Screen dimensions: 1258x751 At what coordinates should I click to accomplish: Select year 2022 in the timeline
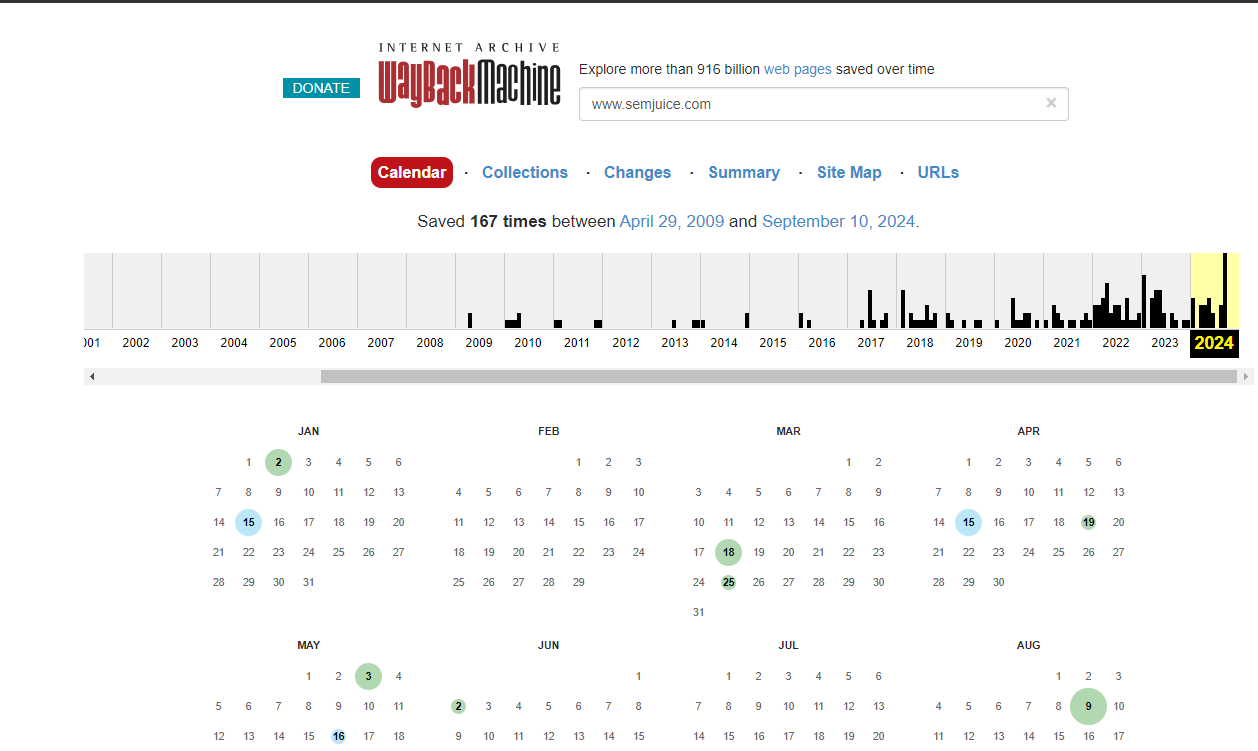(1116, 343)
